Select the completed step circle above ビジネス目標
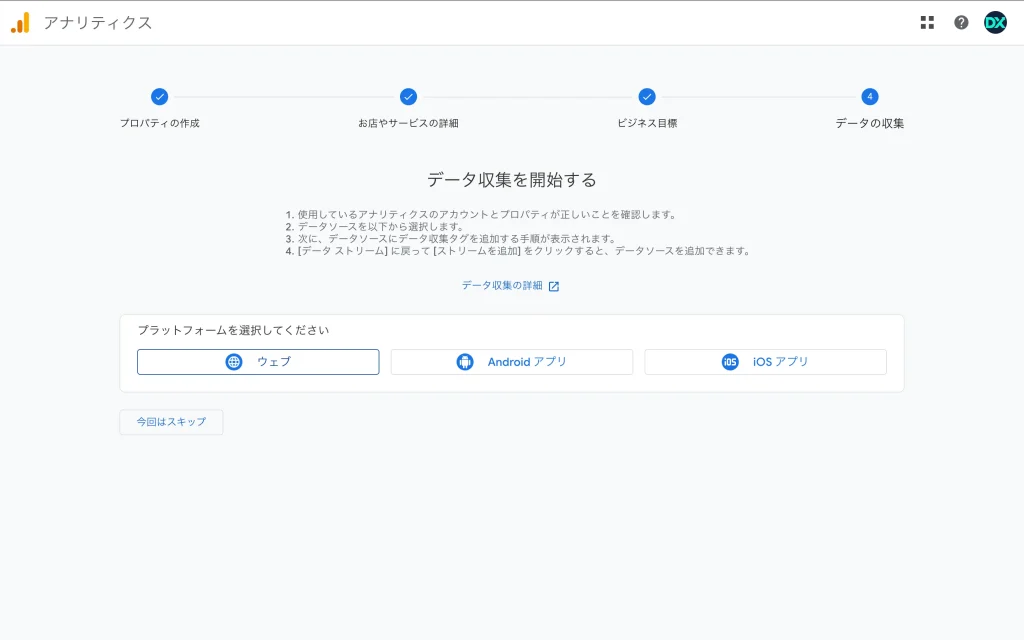The width and height of the screenshot is (1024, 640). click(647, 97)
